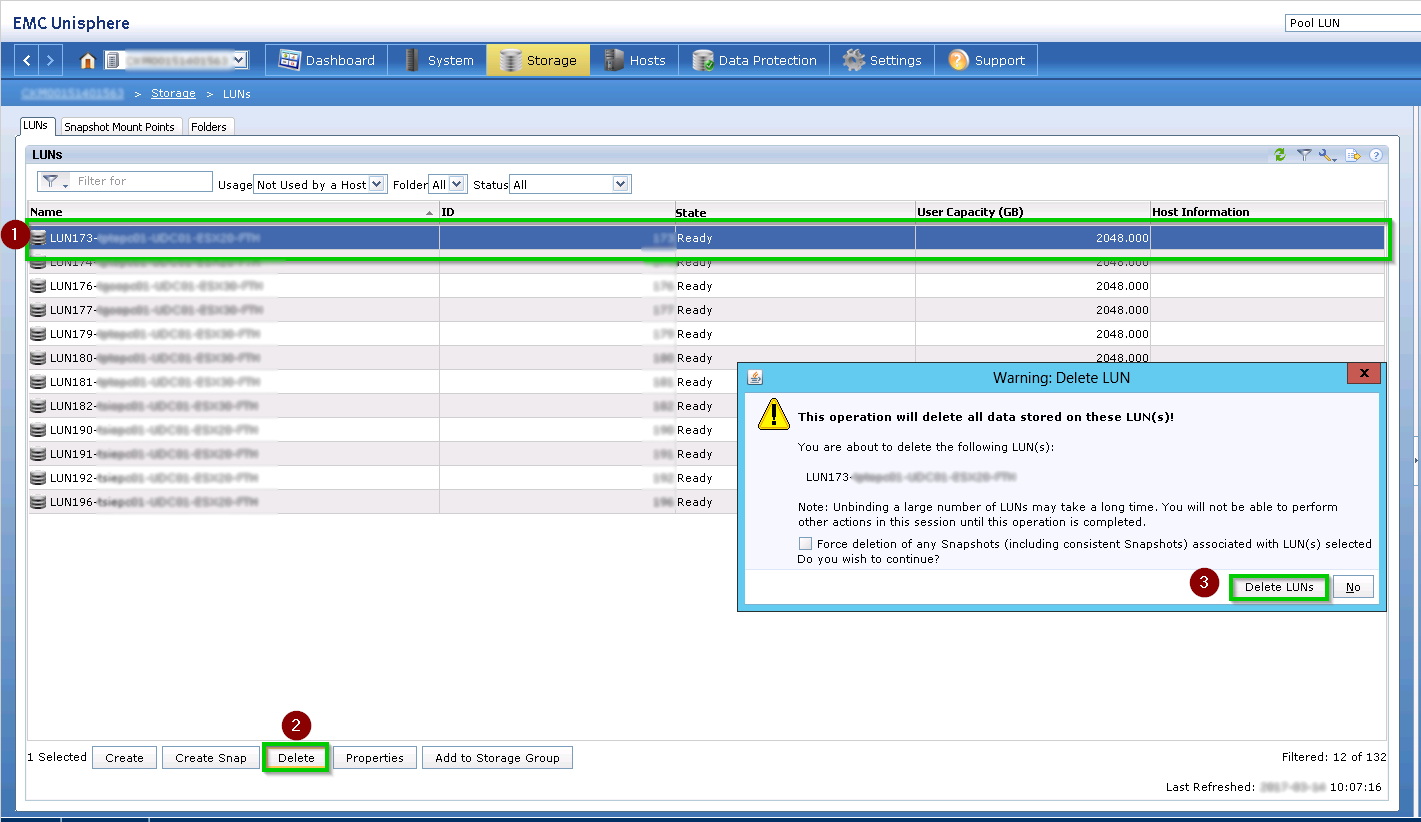This screenshot has height=822, width=1421.
Task: Enable Force deletion of any Snapshots checkbox
Action: (805, 543)
